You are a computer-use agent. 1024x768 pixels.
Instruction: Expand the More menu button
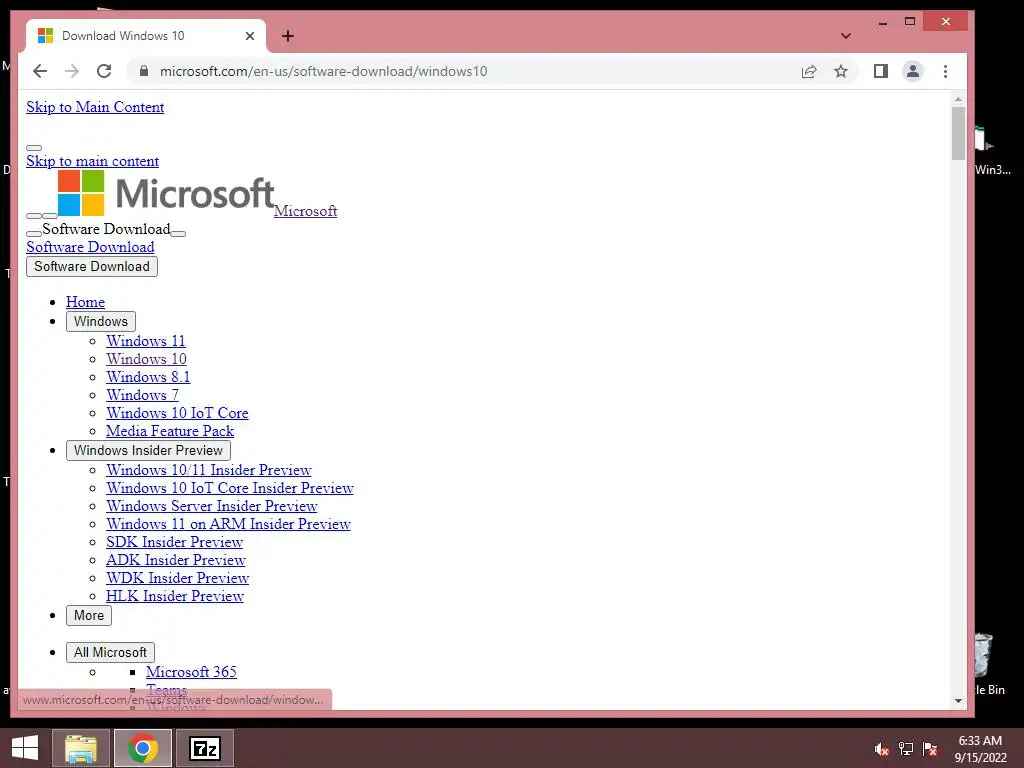tap(89, 615)
